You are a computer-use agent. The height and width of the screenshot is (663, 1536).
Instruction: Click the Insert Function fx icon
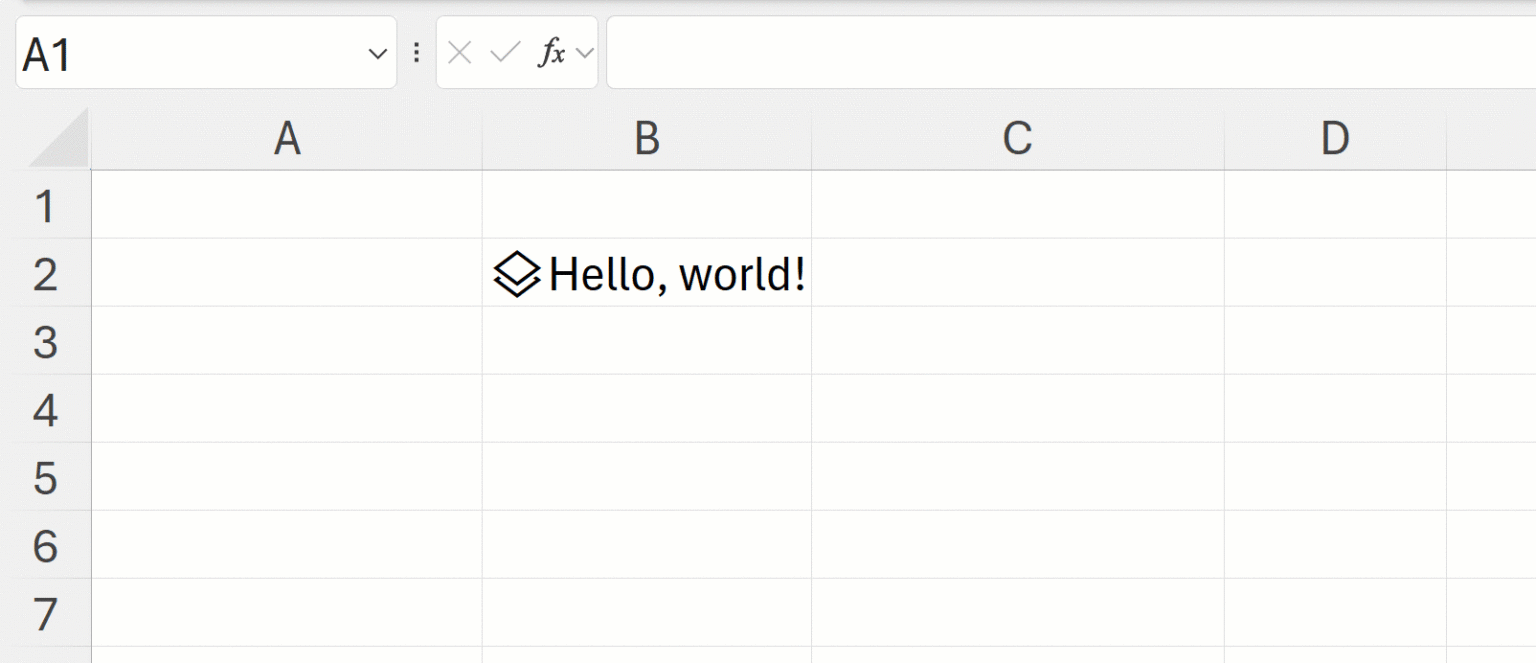tap(550, 53)
